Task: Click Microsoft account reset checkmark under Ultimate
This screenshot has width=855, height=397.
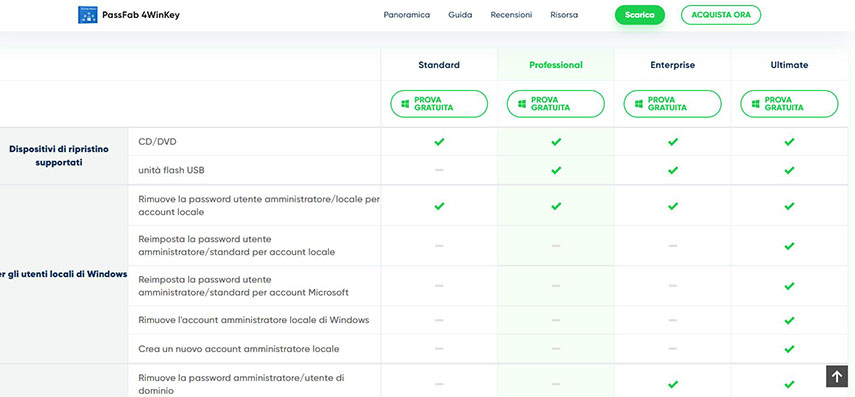Action: click(x=789, y=286)
